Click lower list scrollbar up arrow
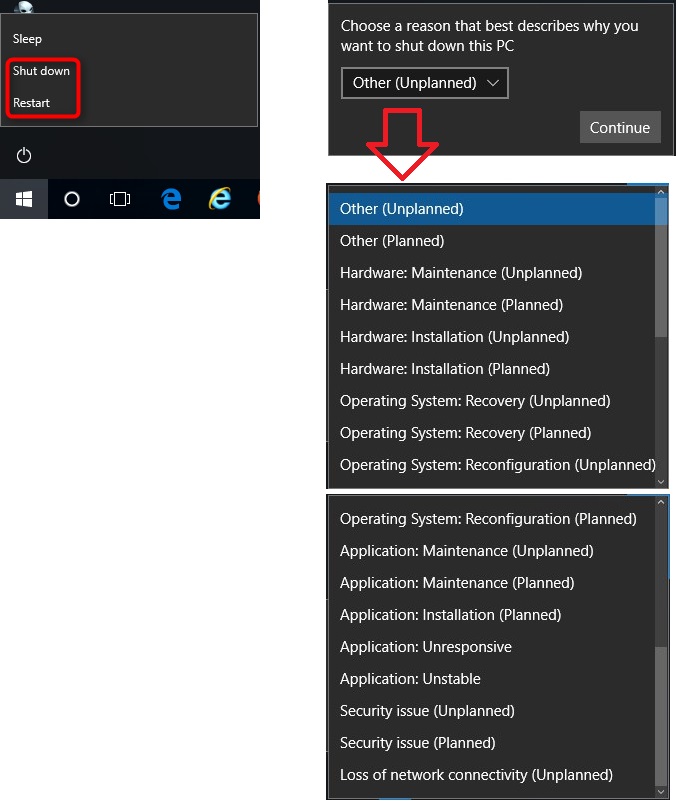This screenshot has height=802, width=678. pyautogui.click(x=661, y=502)
